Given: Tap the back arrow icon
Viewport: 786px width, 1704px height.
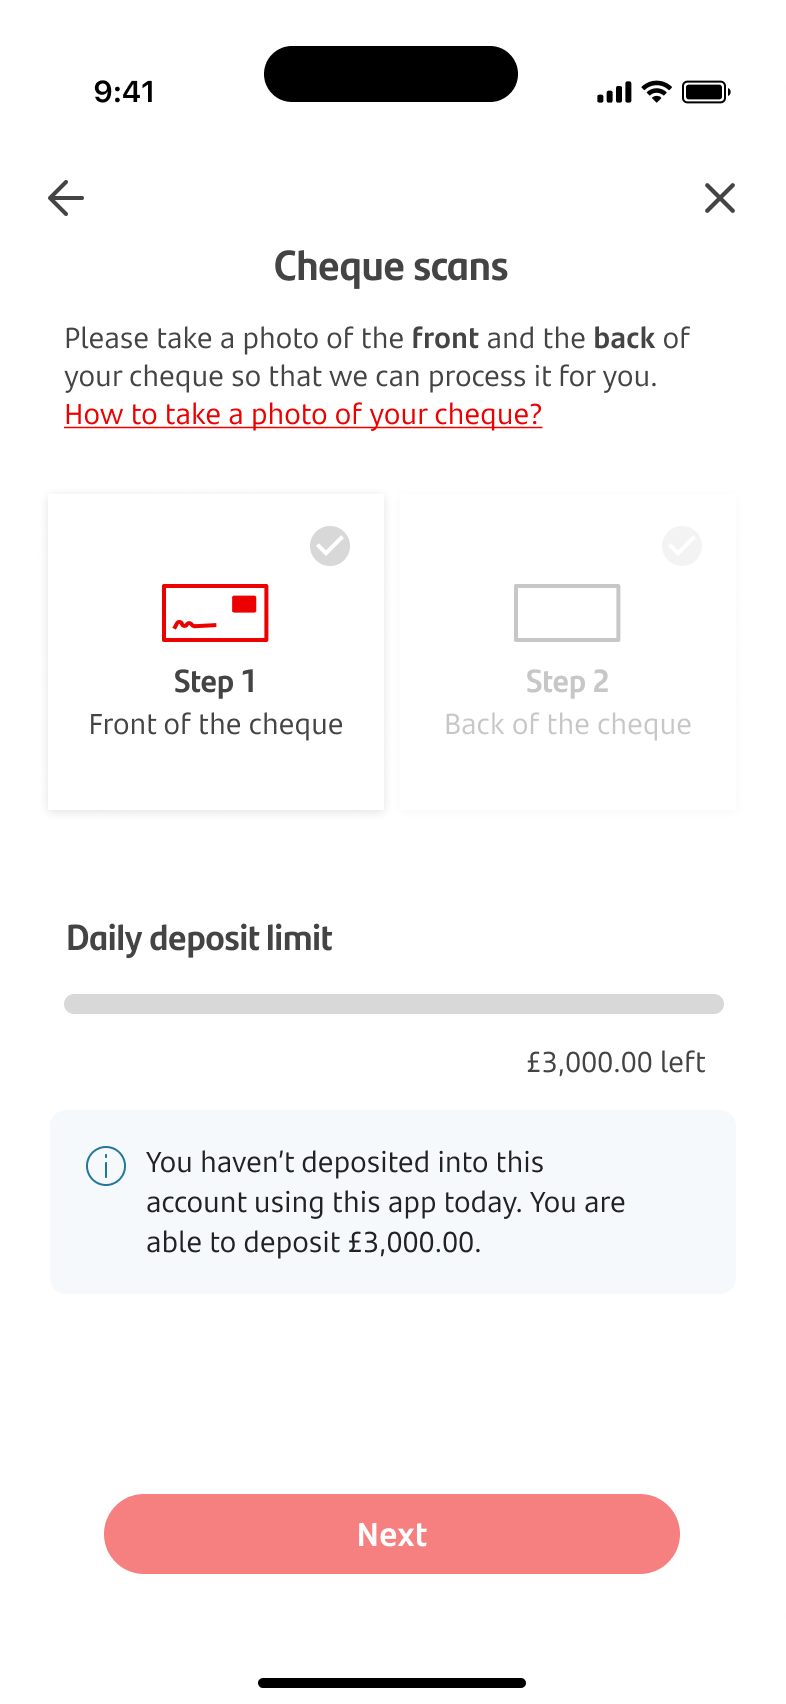Looking at the screenshot, I should click(65, 198).
